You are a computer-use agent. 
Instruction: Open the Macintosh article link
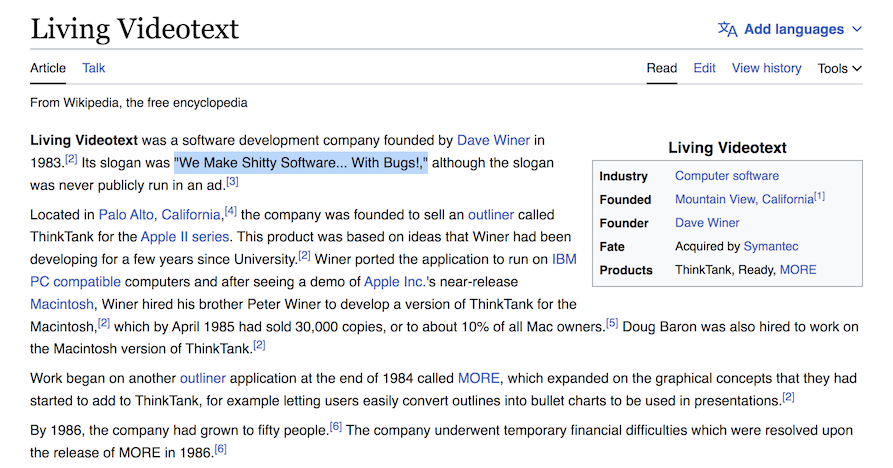[x=62, y=304]
